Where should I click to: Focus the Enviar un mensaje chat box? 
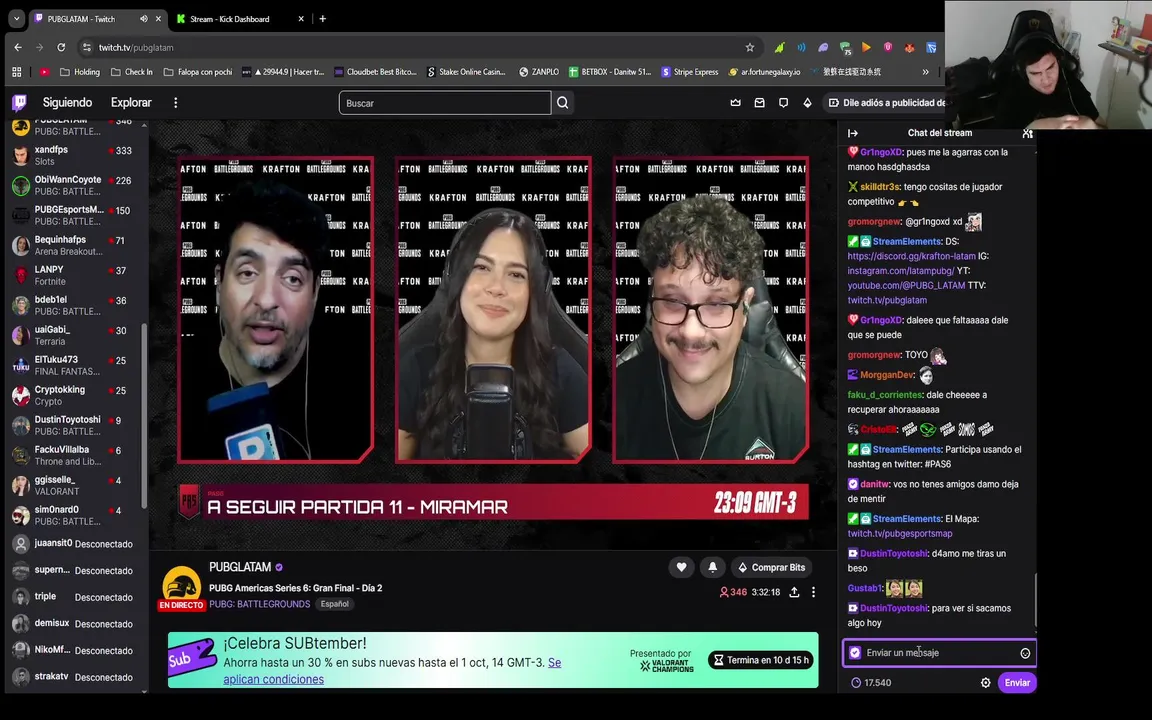pos(939,653)
